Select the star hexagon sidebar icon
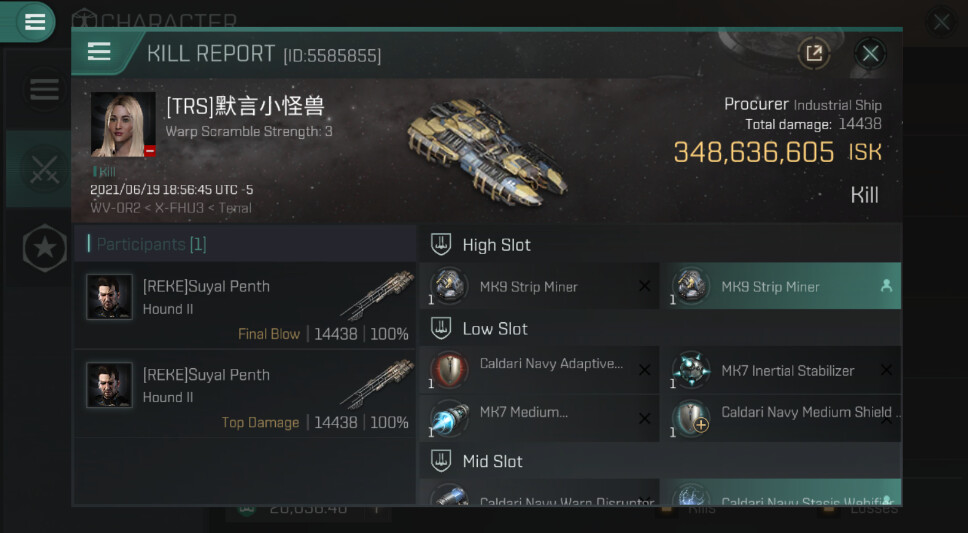 coord(44,248)
